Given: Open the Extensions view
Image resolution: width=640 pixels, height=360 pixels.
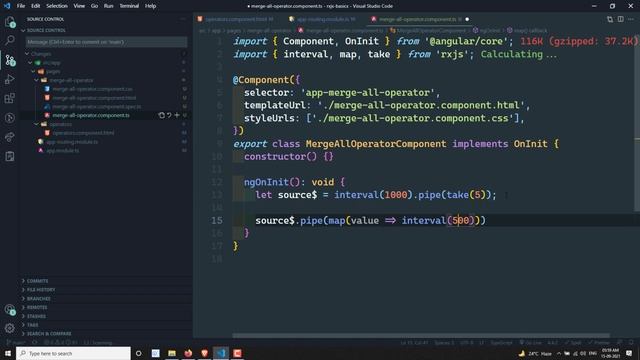Looking at the screenshot, I should coord(10,98).
